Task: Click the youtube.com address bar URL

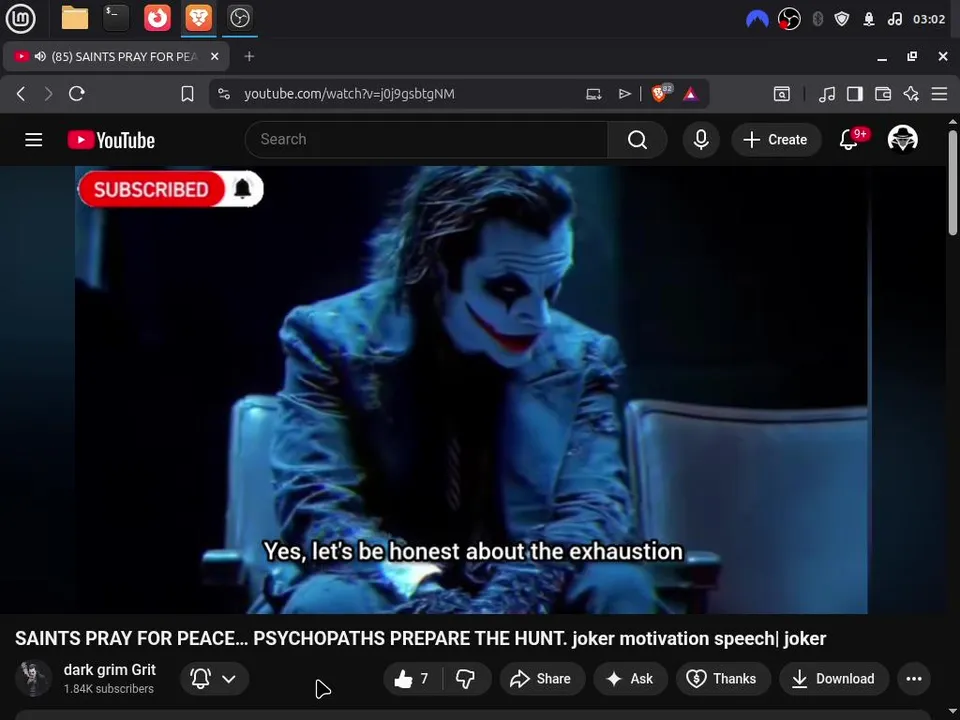Action: pos(349,94)
